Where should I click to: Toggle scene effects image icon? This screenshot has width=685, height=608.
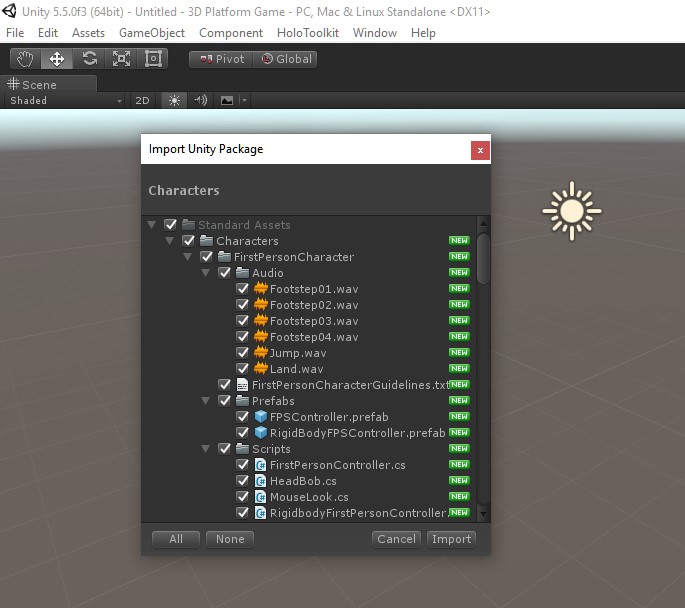pyautogui.click(x=227, y=100)
